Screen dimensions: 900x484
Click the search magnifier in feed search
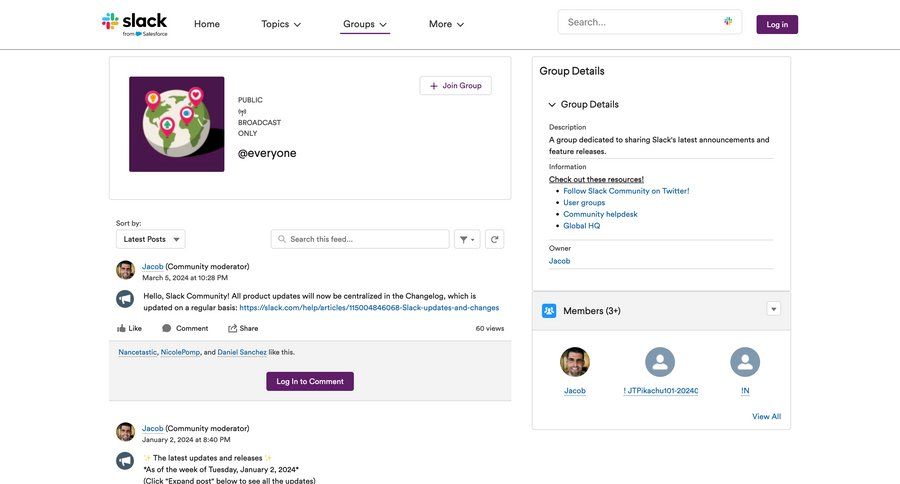(x=282, y=239)
